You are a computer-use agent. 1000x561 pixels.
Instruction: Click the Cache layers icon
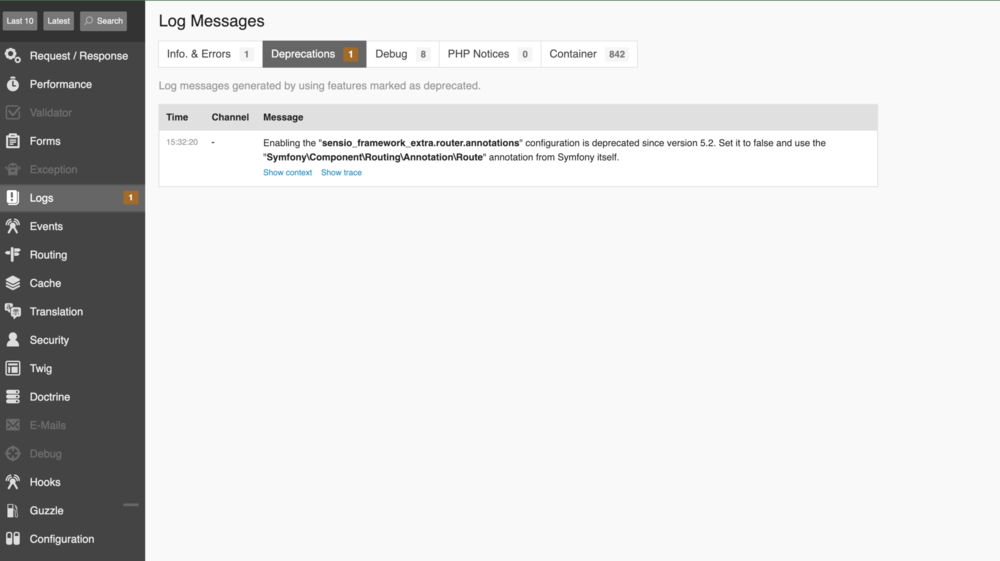point(13,283)
